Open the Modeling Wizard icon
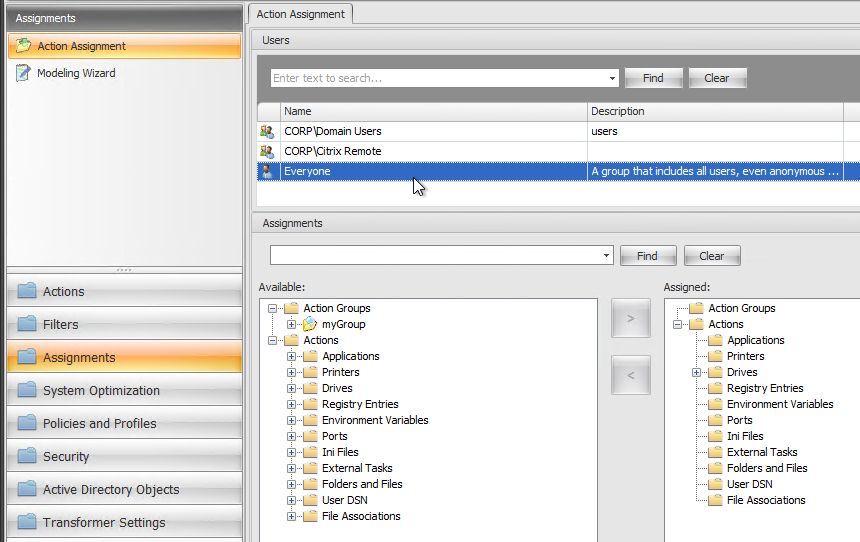The height and width of the screenshot is (542, 860). pyautogui.click(x=23, y=73)
